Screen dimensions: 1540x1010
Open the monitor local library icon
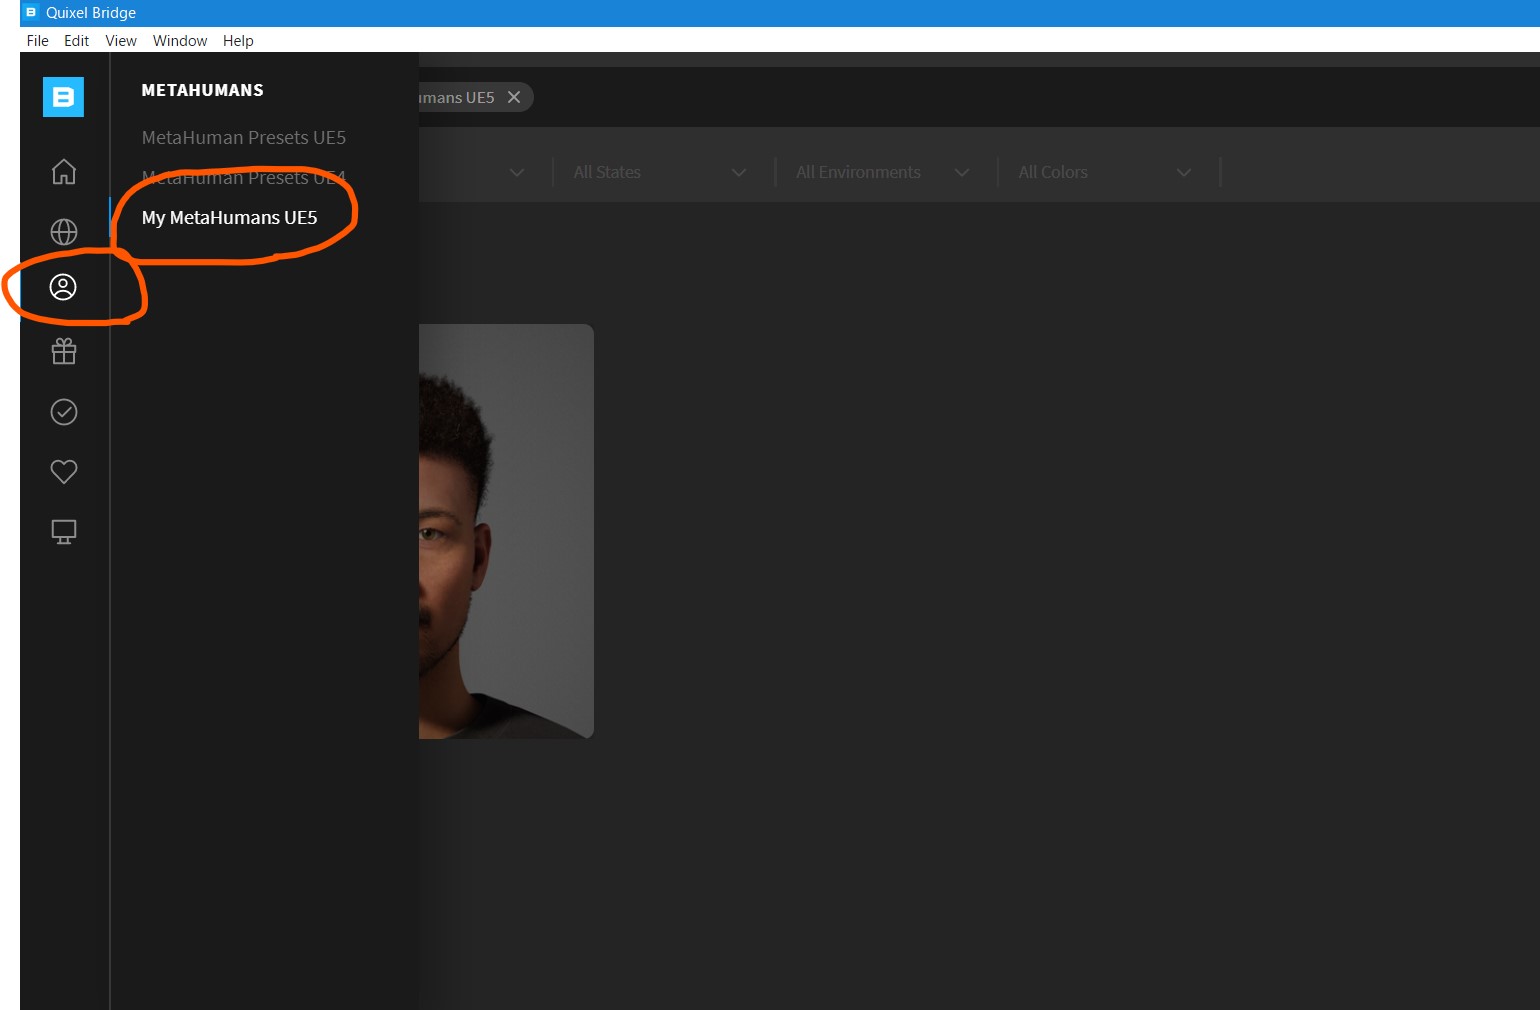tap(64, 532)
